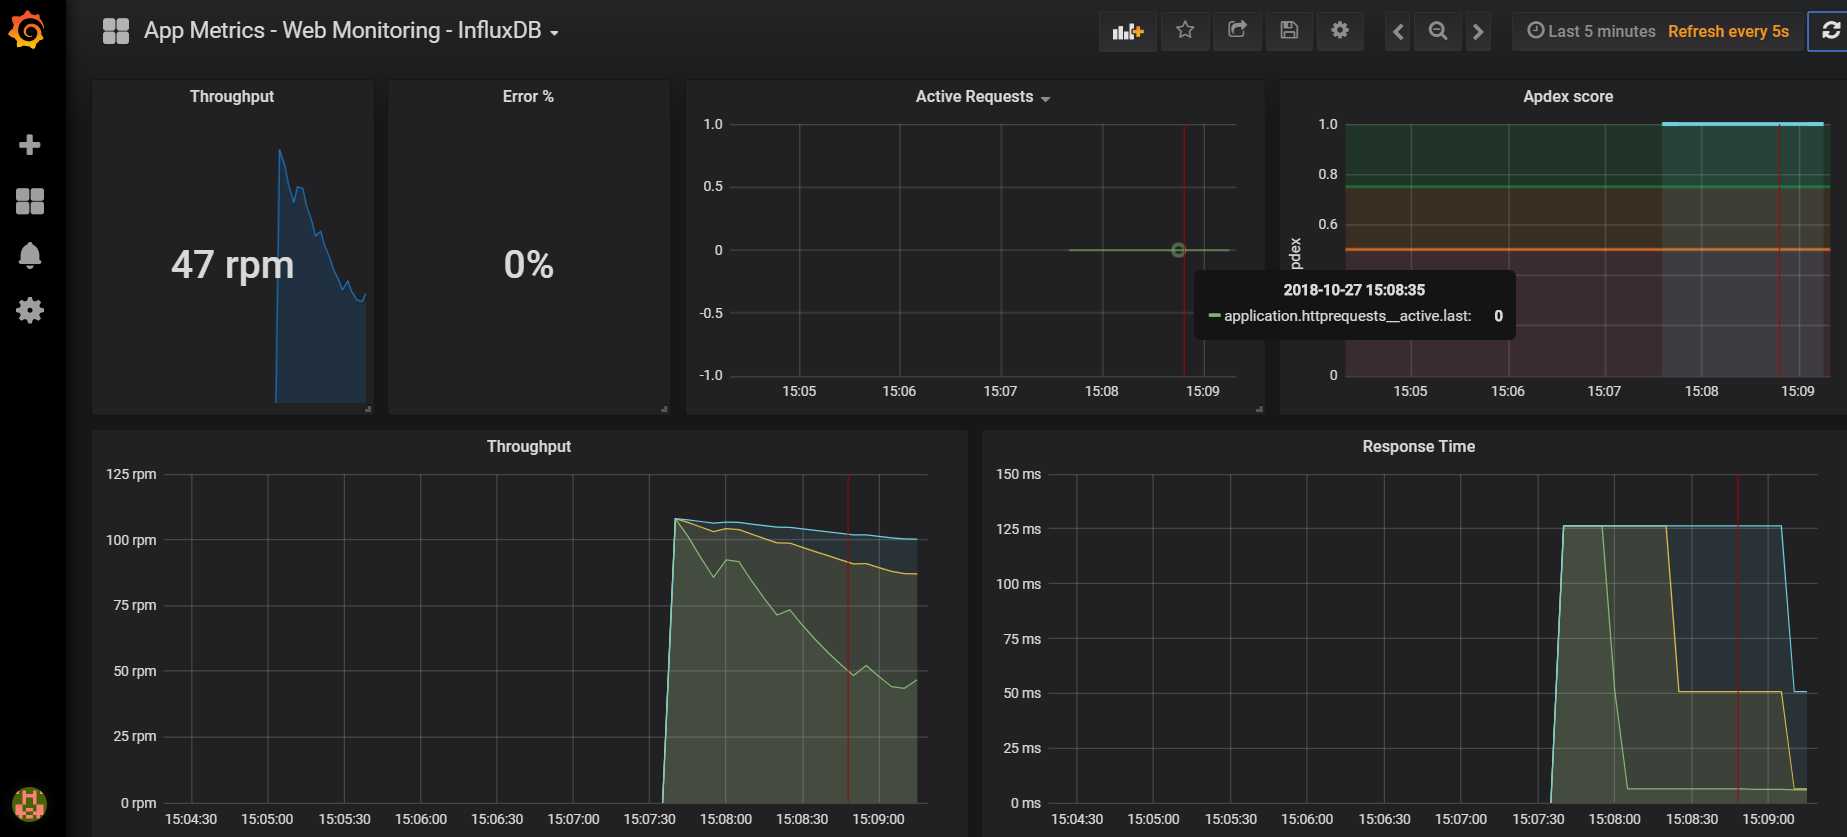Save the dashboard with floppy icon
The image size is (1847, 837).
[x=1289, y=31]
